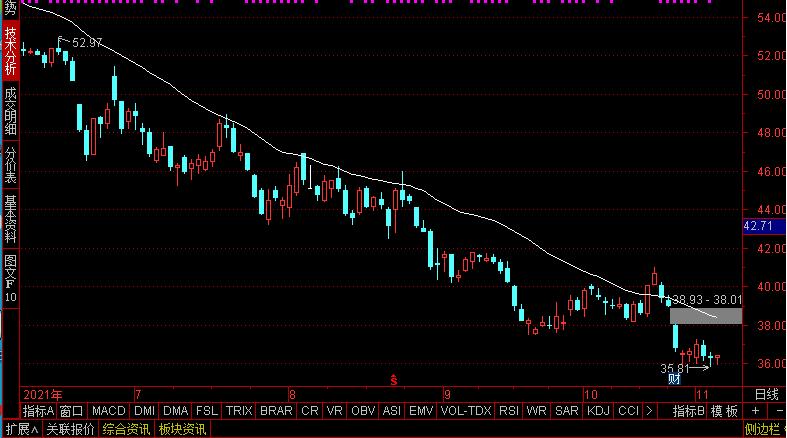Image resolution: width=787 pixels, height=438 pixels.
Task: Click the red S marker on timeline
Action: pos(394,379)
